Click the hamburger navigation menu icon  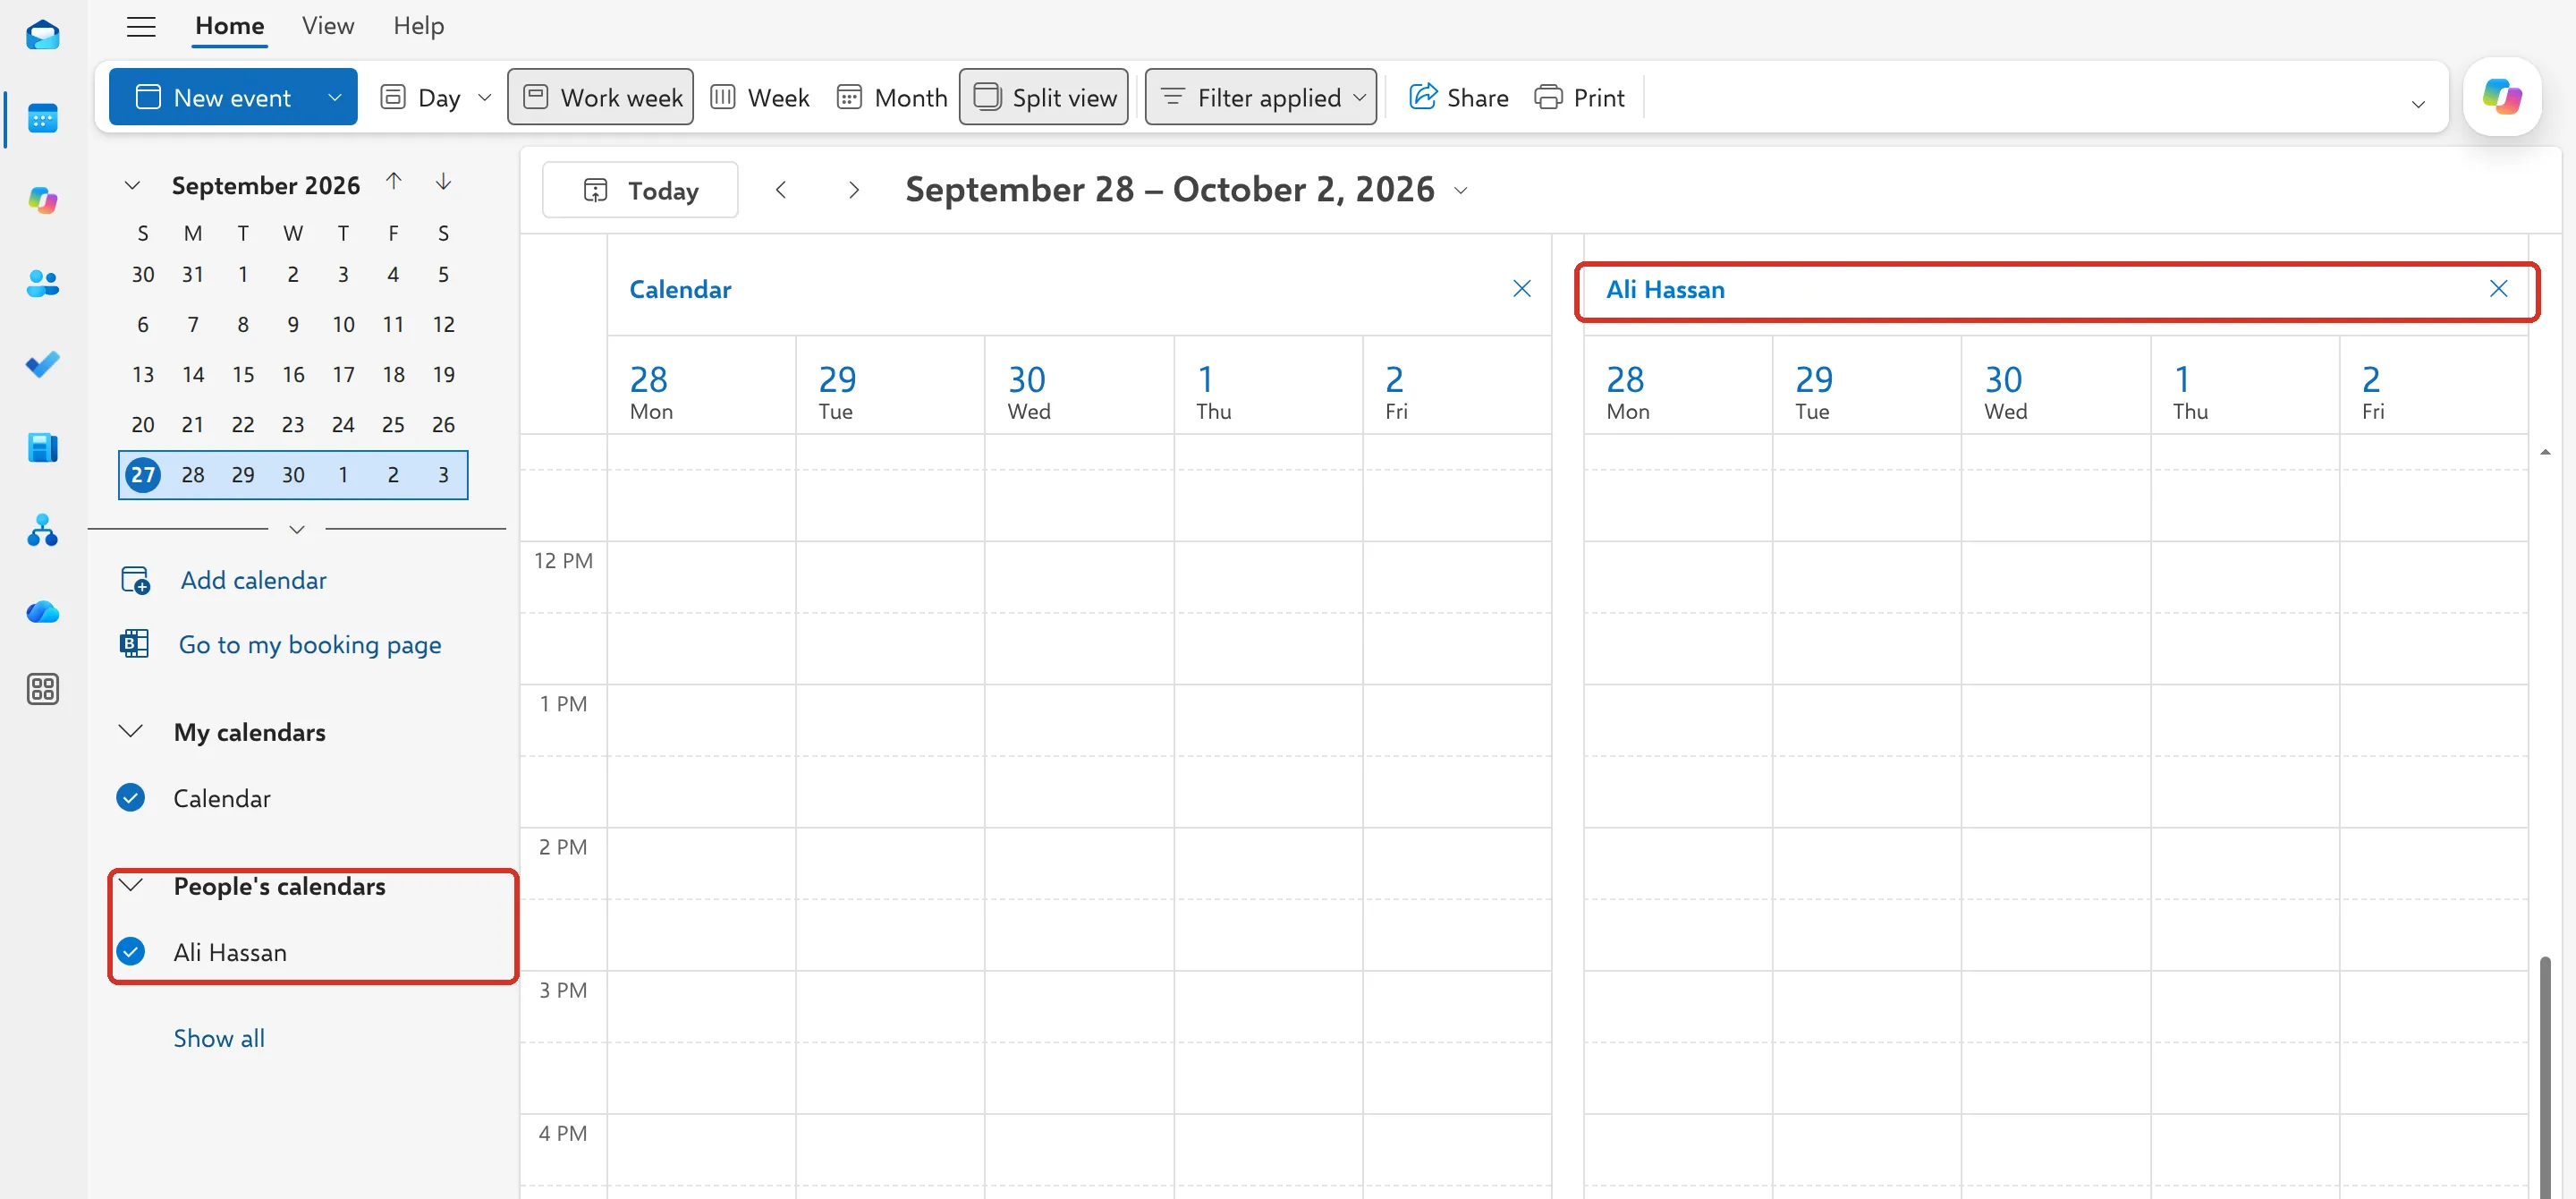pos(141,26)
